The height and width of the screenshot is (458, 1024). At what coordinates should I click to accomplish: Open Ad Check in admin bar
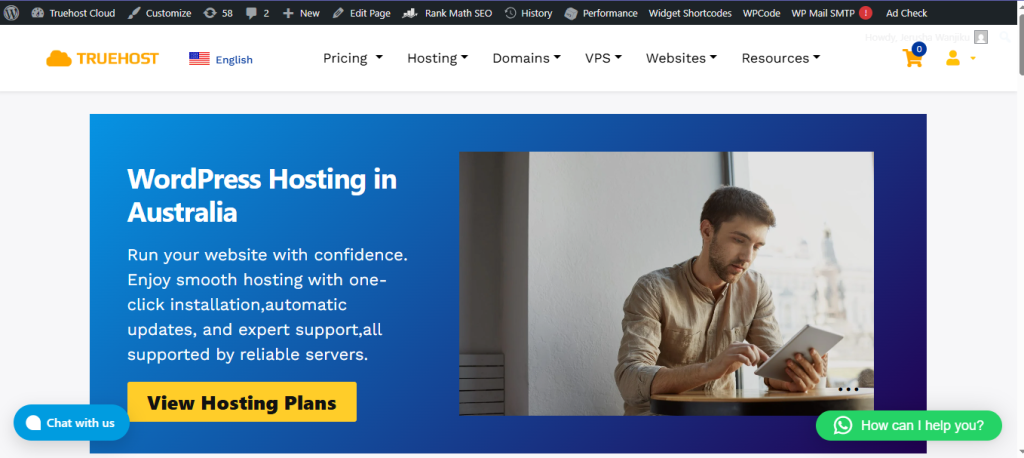pyautogui.click(x=906, y=12)
